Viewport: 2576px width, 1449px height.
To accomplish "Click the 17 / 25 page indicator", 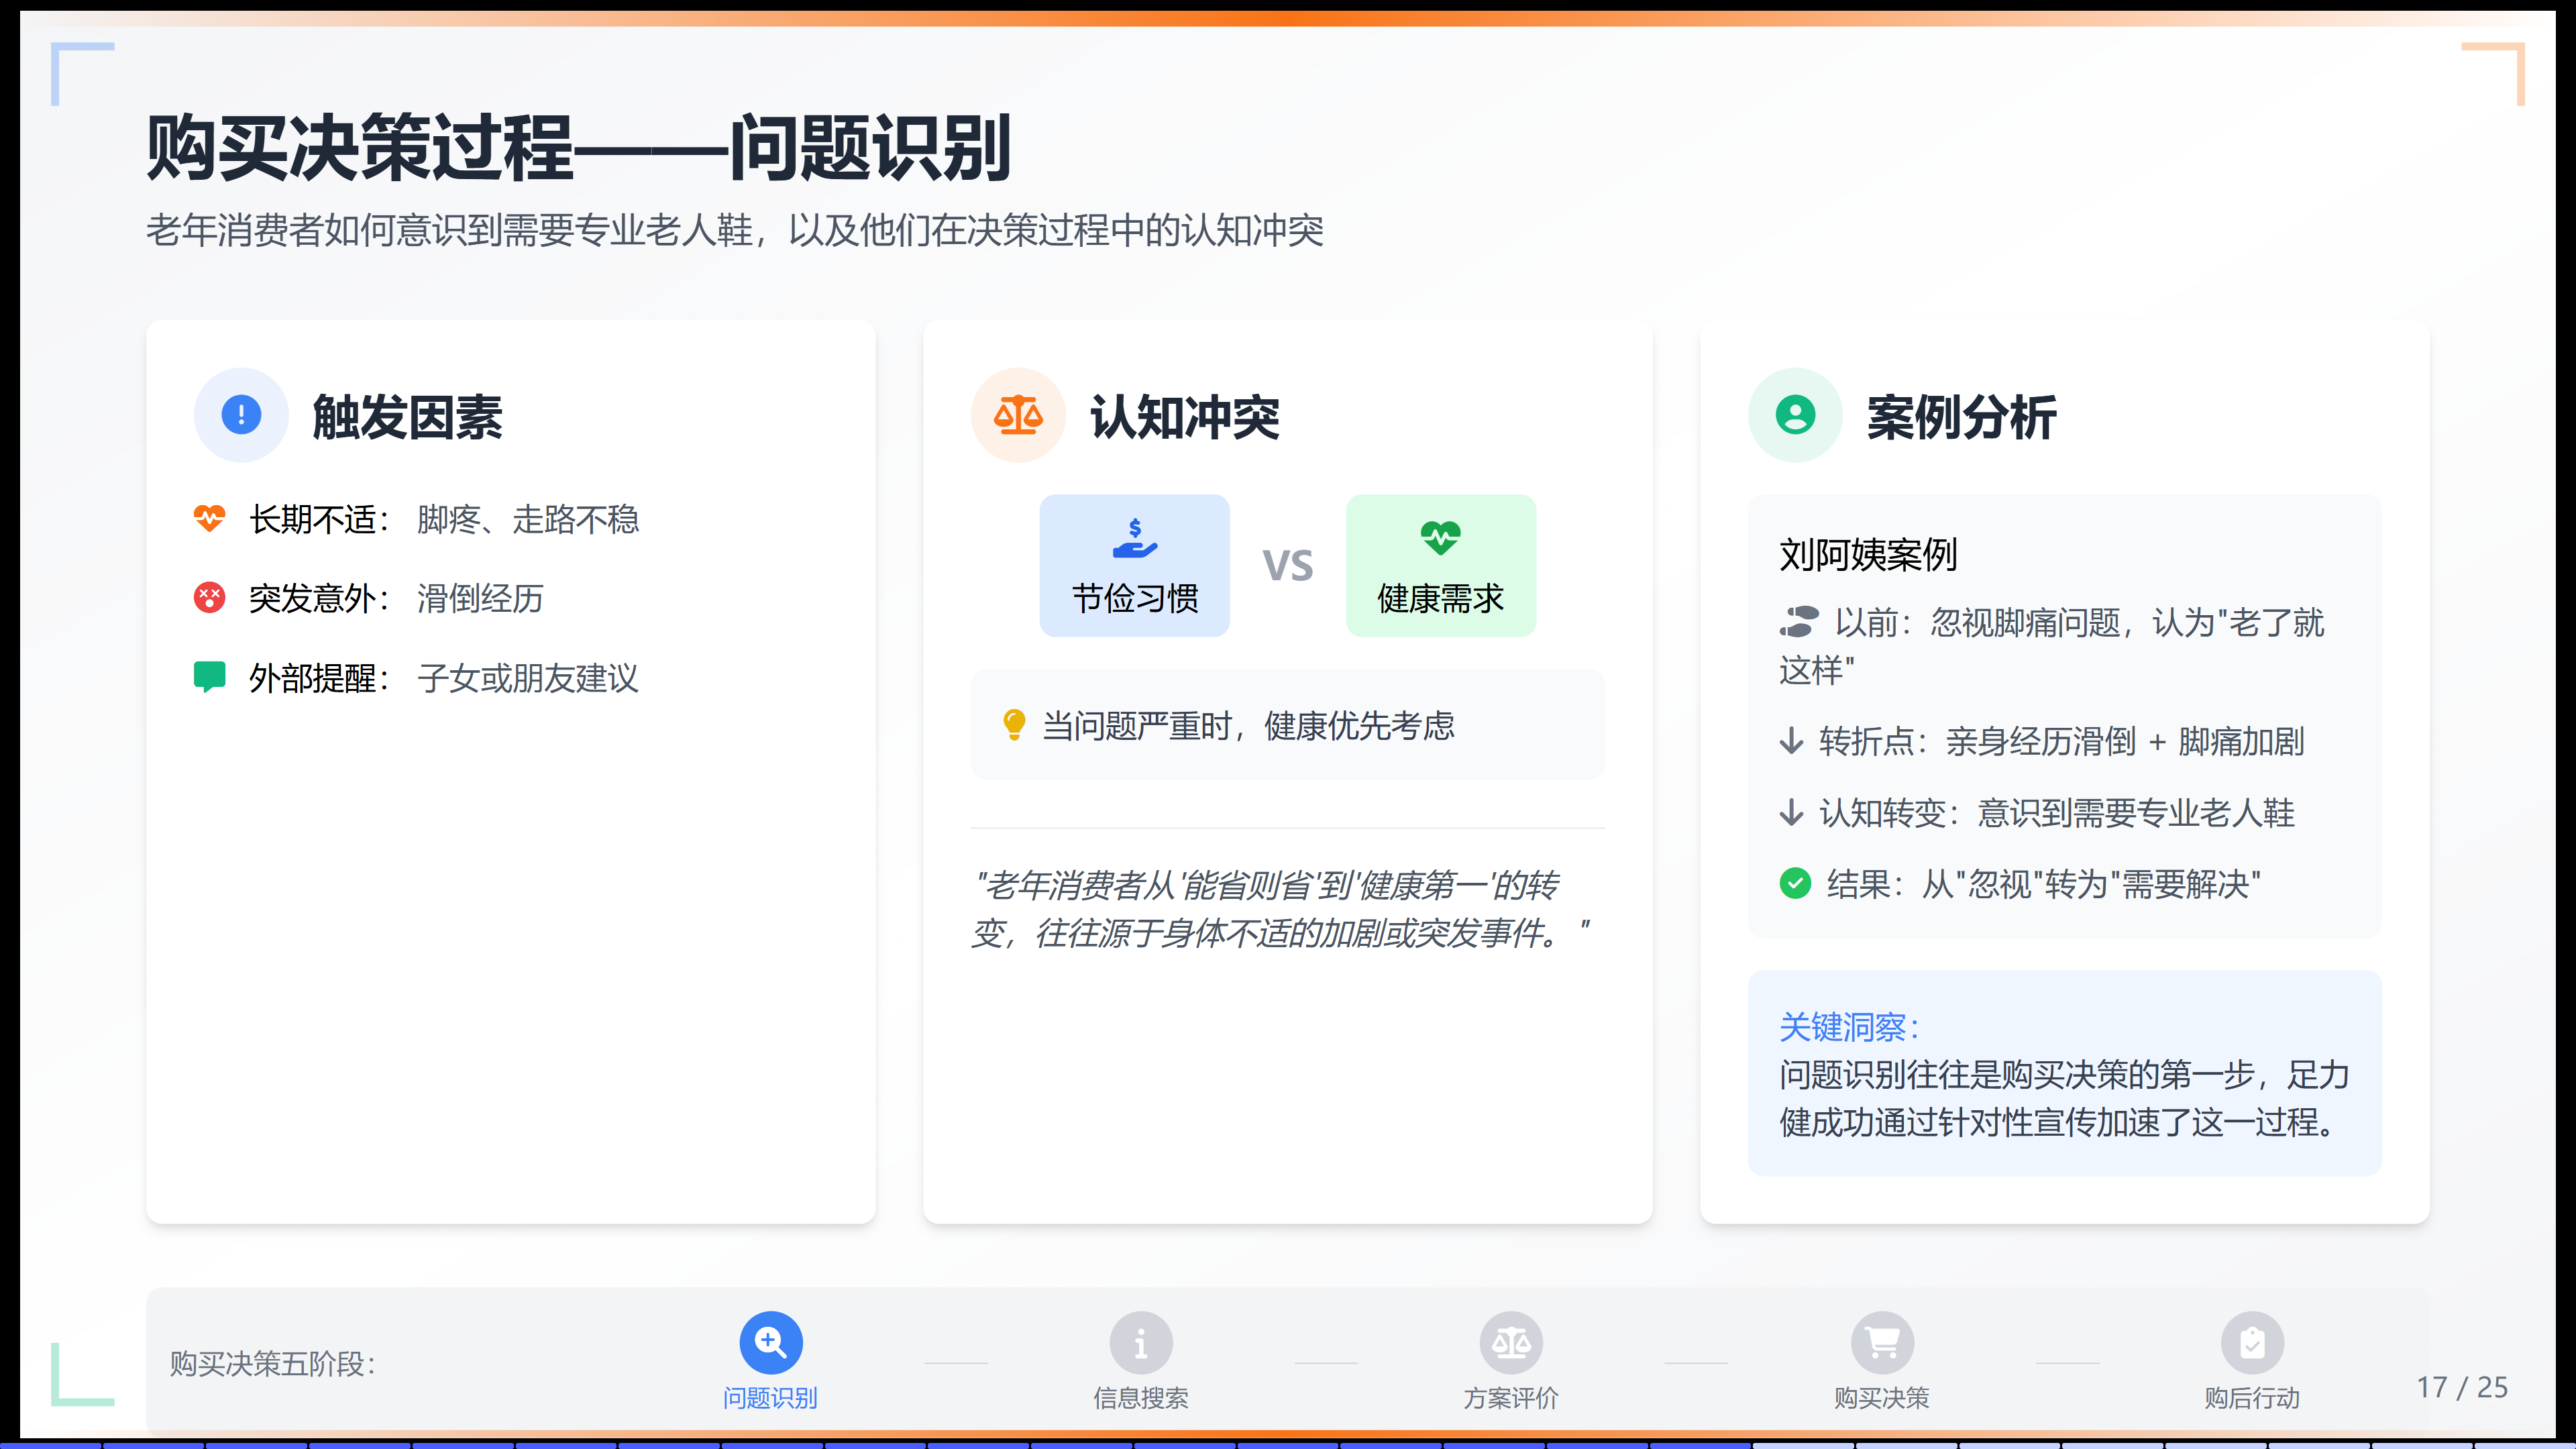I will pyautogui.click(x=2462, y=1387).
